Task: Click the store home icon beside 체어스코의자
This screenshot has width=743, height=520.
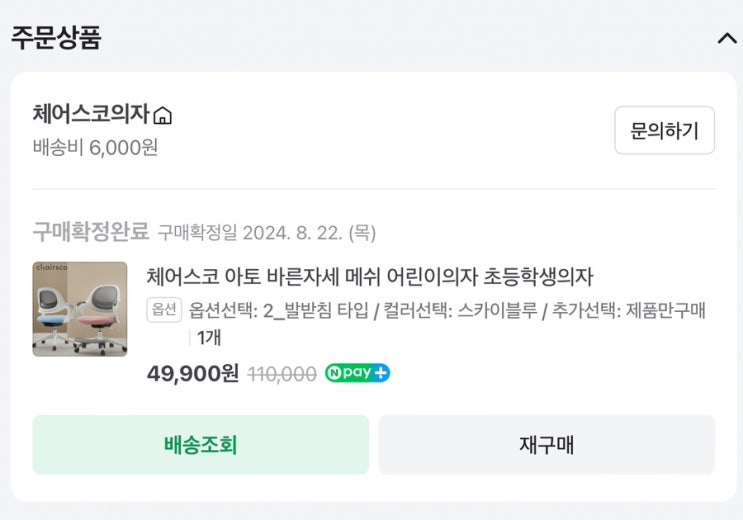Action: pos(163,116)
